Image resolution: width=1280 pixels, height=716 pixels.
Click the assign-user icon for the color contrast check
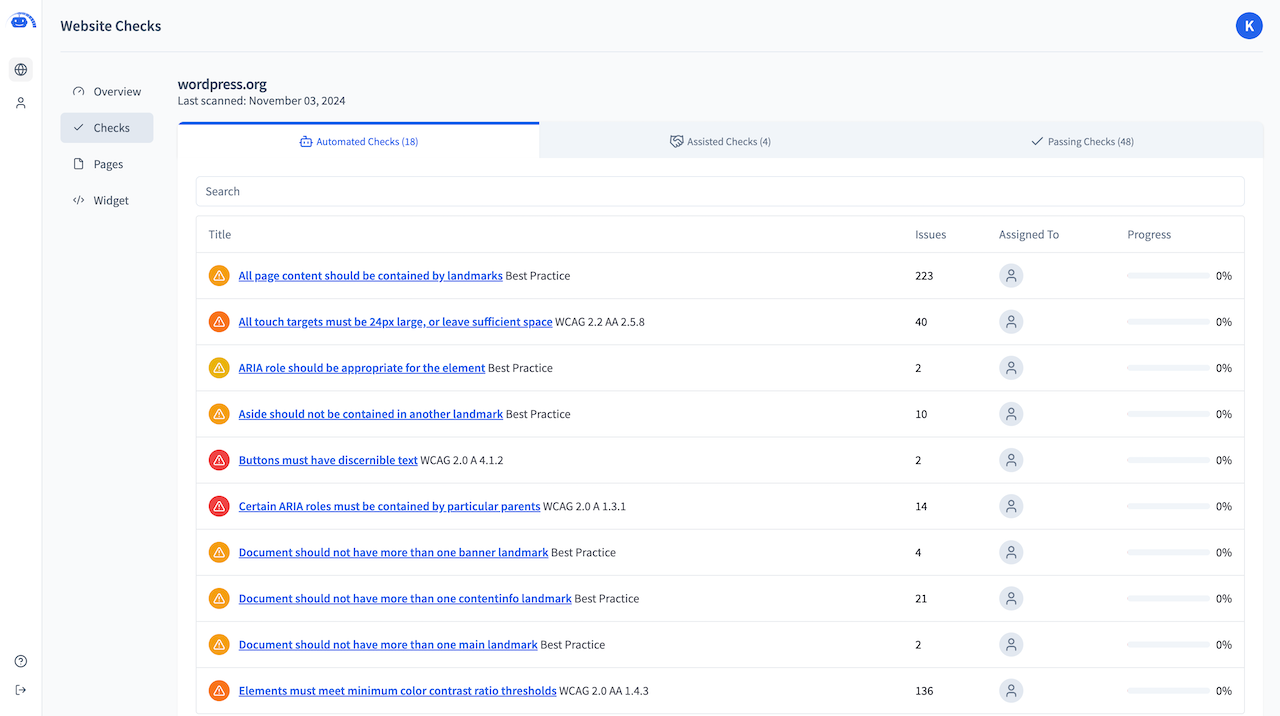pyautogui.click(x=1010, y=690)
